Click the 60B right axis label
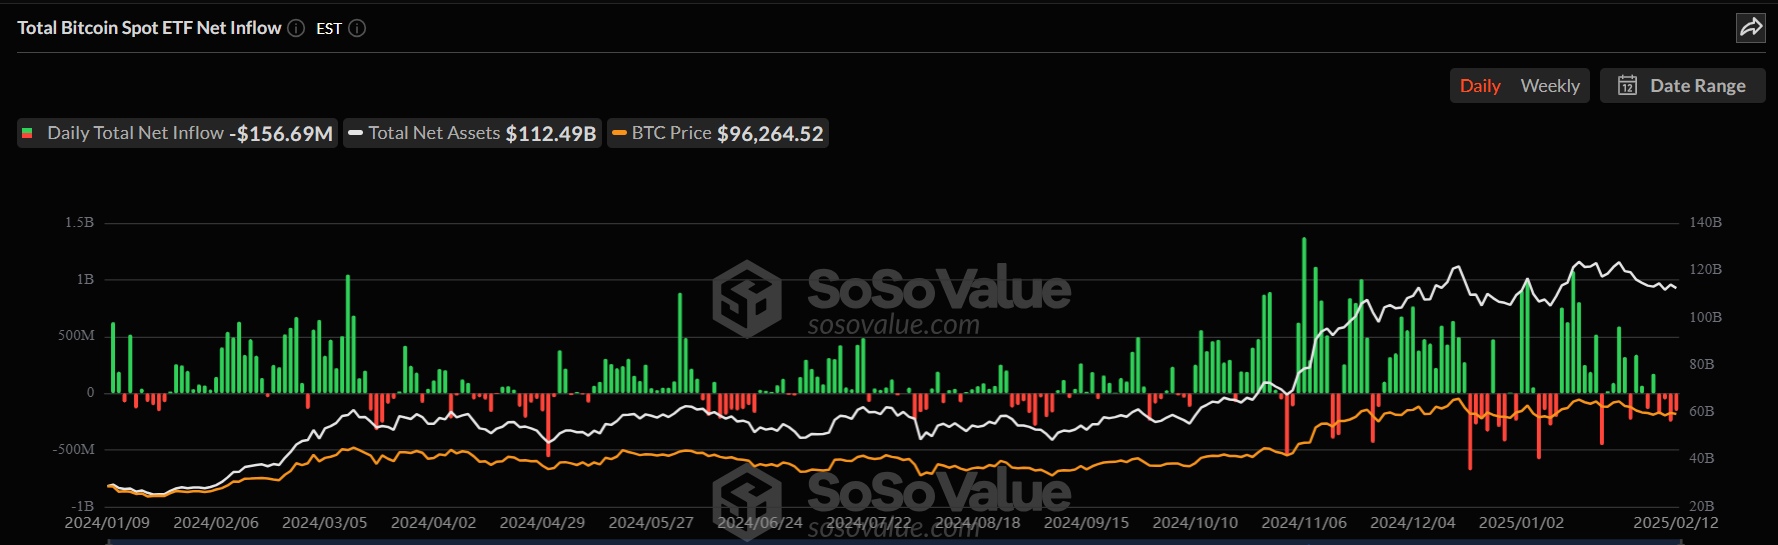 pos(1702,411)
